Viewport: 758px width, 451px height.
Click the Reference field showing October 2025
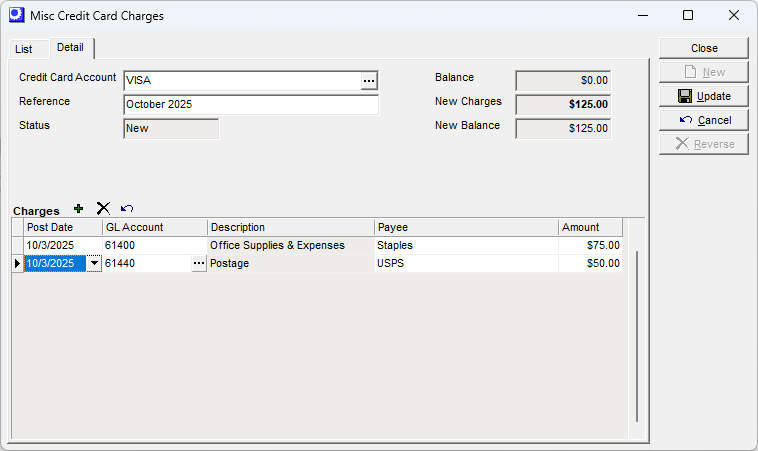coord(251,104)
